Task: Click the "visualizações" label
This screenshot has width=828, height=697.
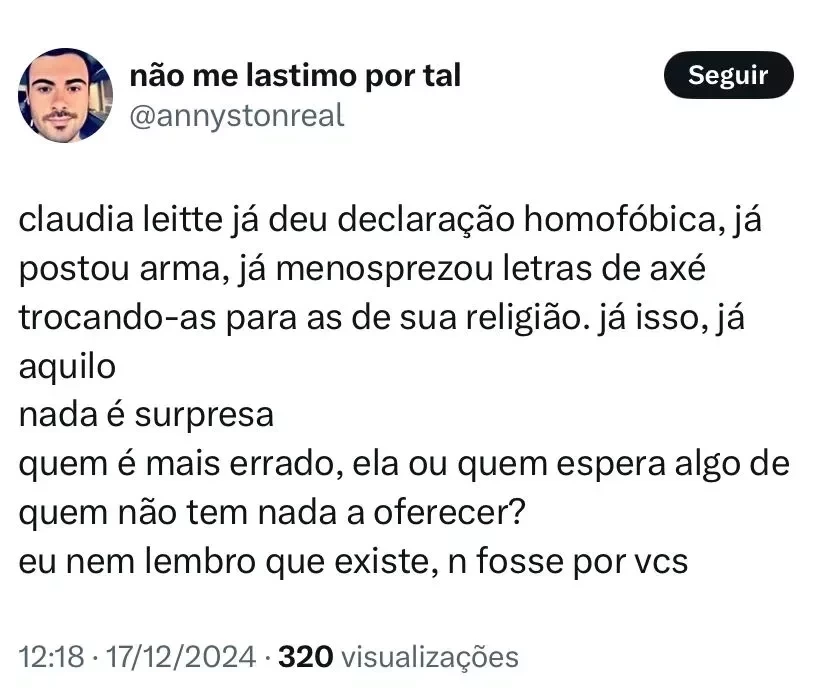Action: click(429, 657)
